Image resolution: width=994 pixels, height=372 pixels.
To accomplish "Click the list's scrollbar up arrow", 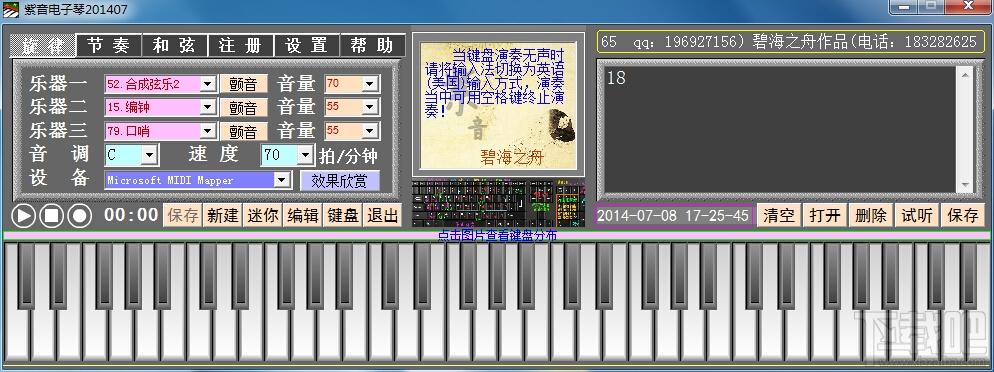I will (x=965, y=75).
